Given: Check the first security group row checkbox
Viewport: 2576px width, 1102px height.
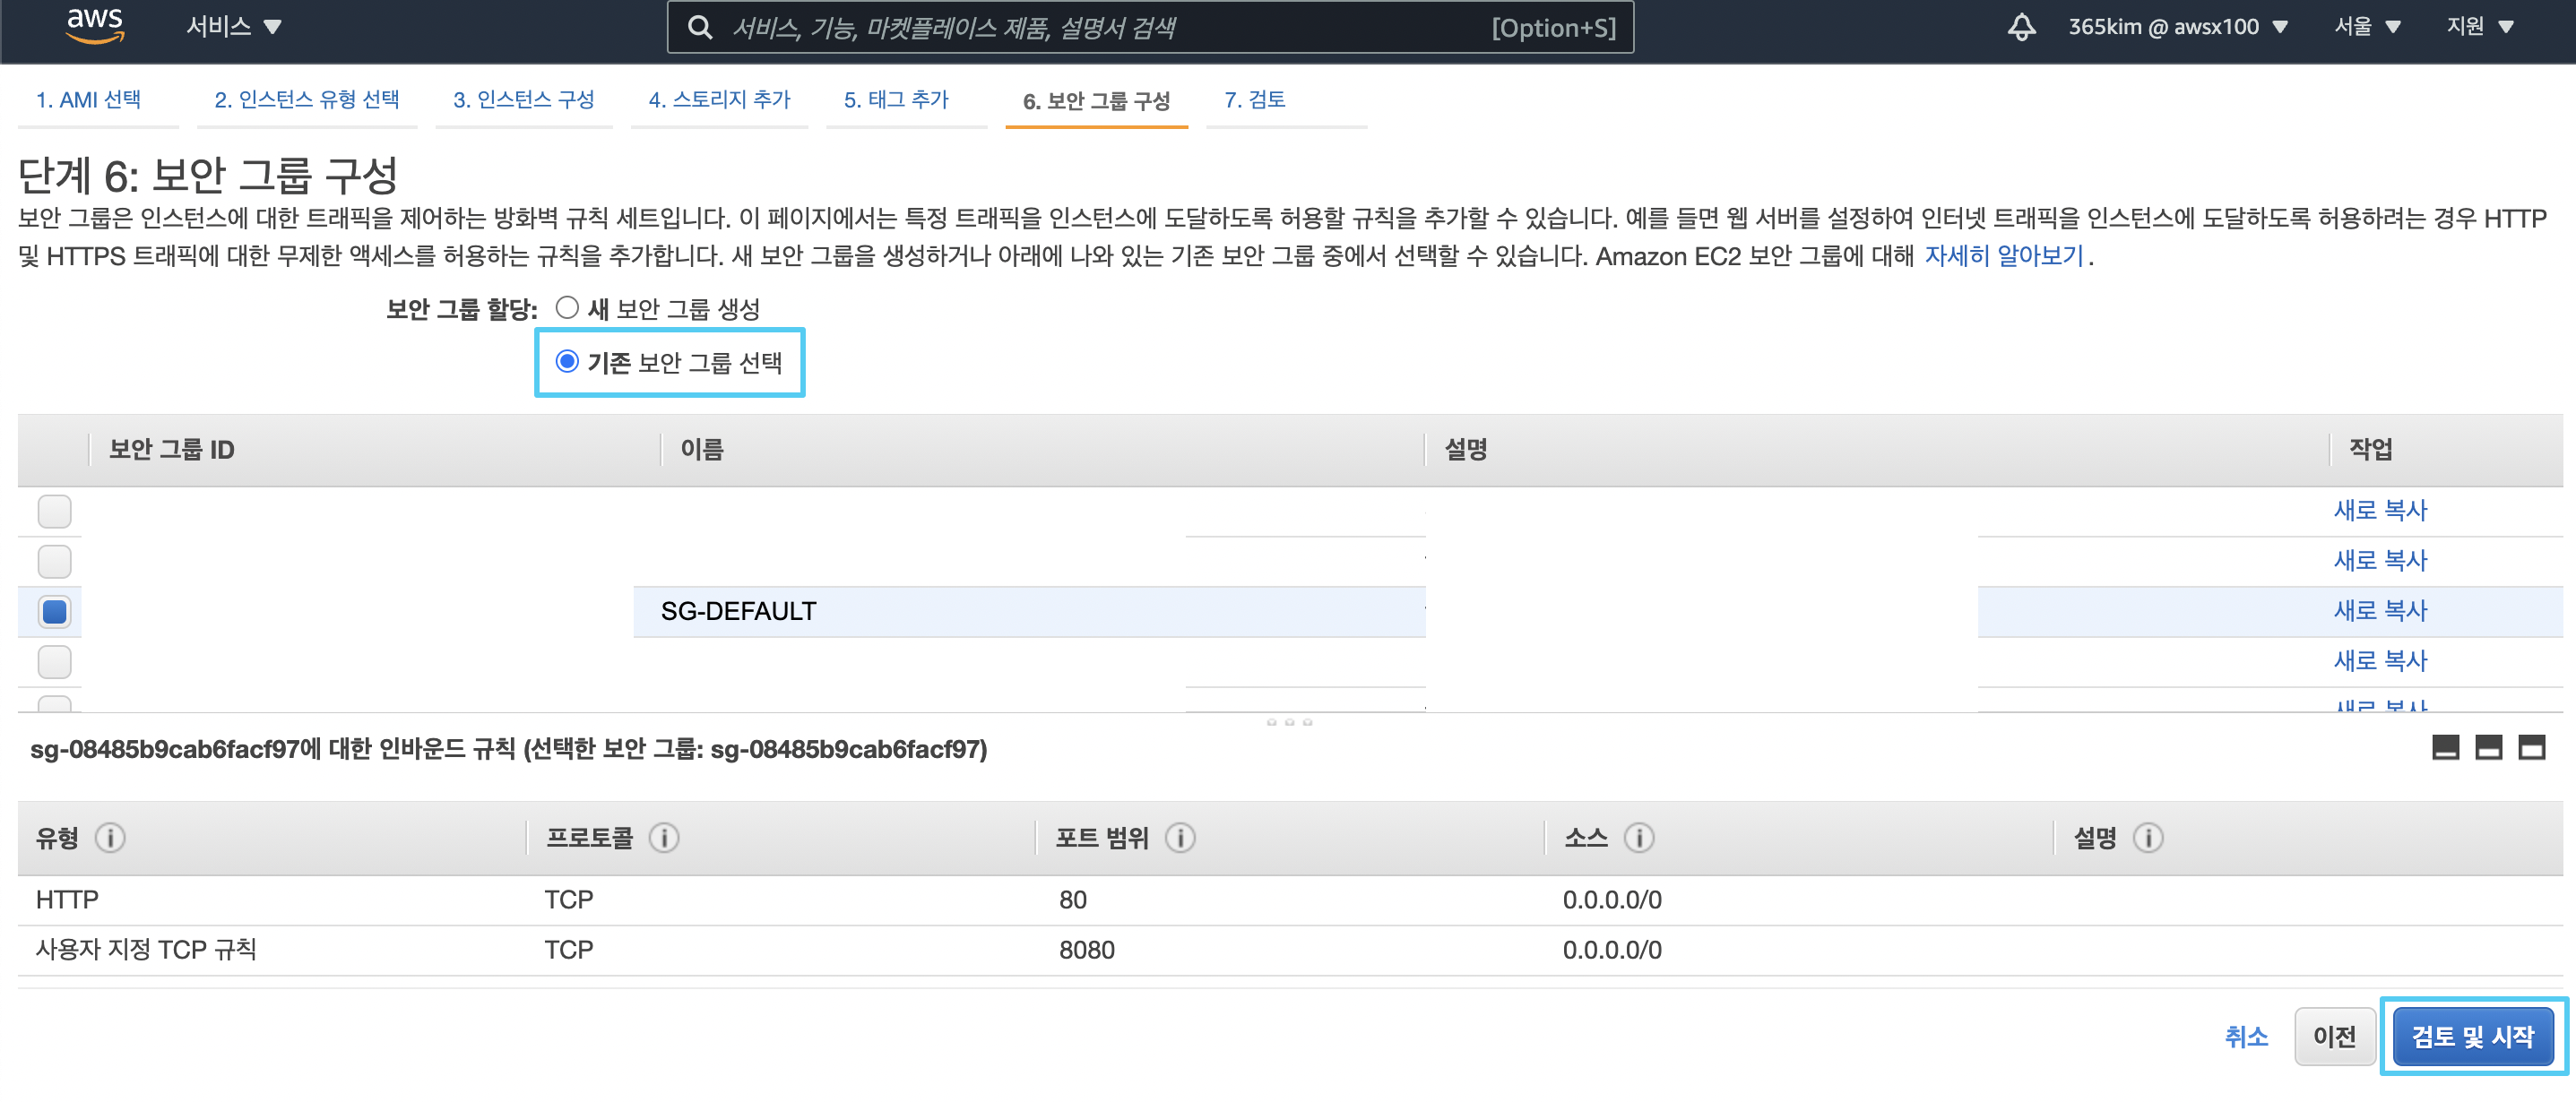Looking at the screenshot, I should coord(55,511).
